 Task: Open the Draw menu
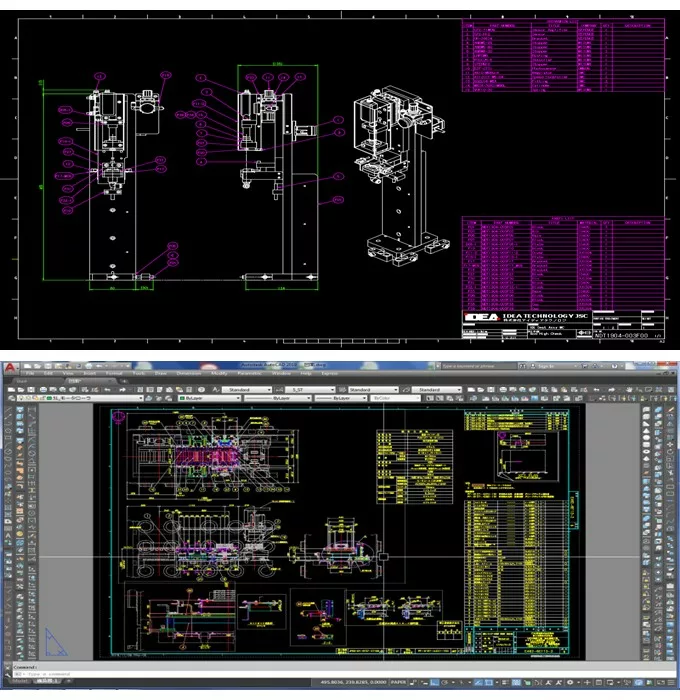point(161,373)
